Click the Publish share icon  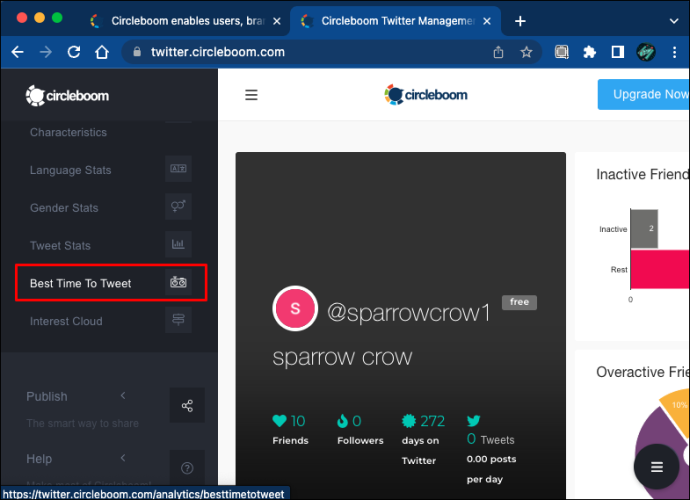pyautogui.click(x=187, y=405)
